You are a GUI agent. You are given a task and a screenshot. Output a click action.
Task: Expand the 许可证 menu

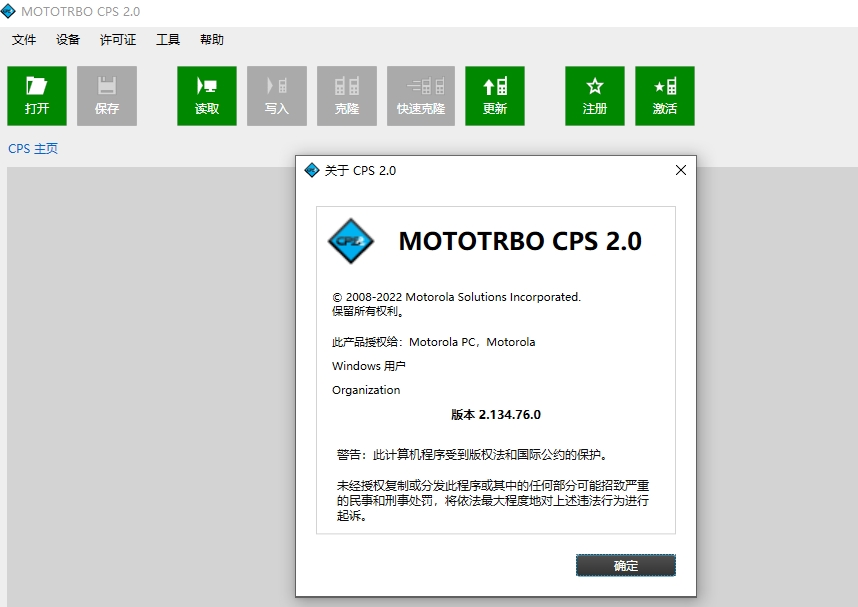coord(118,39)
